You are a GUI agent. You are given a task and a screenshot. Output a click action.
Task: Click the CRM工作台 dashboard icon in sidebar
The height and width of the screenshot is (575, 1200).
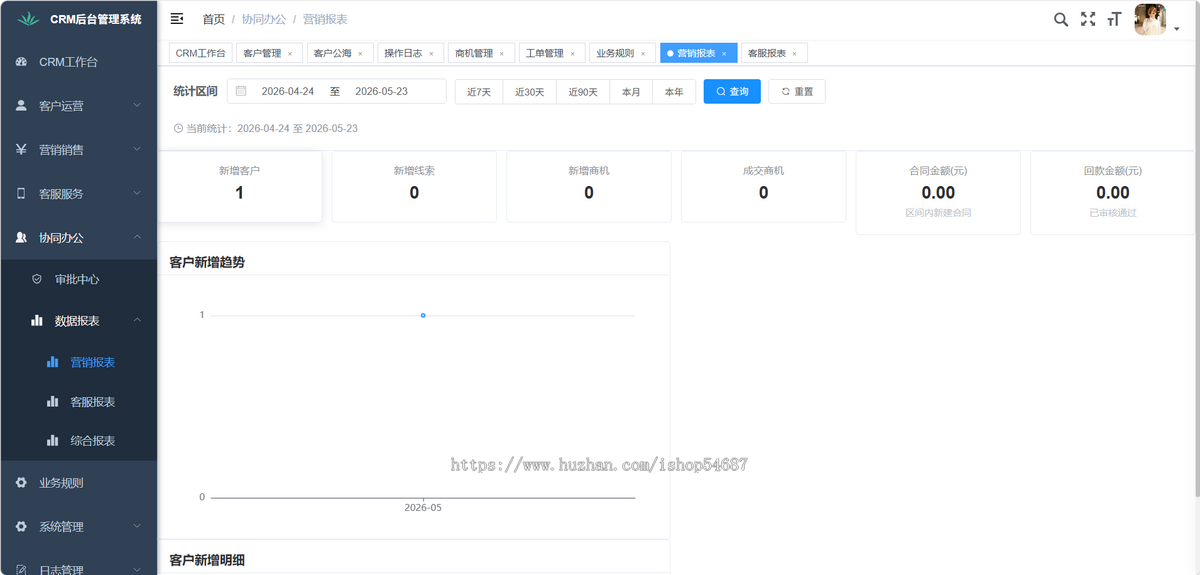click(21, 62)
